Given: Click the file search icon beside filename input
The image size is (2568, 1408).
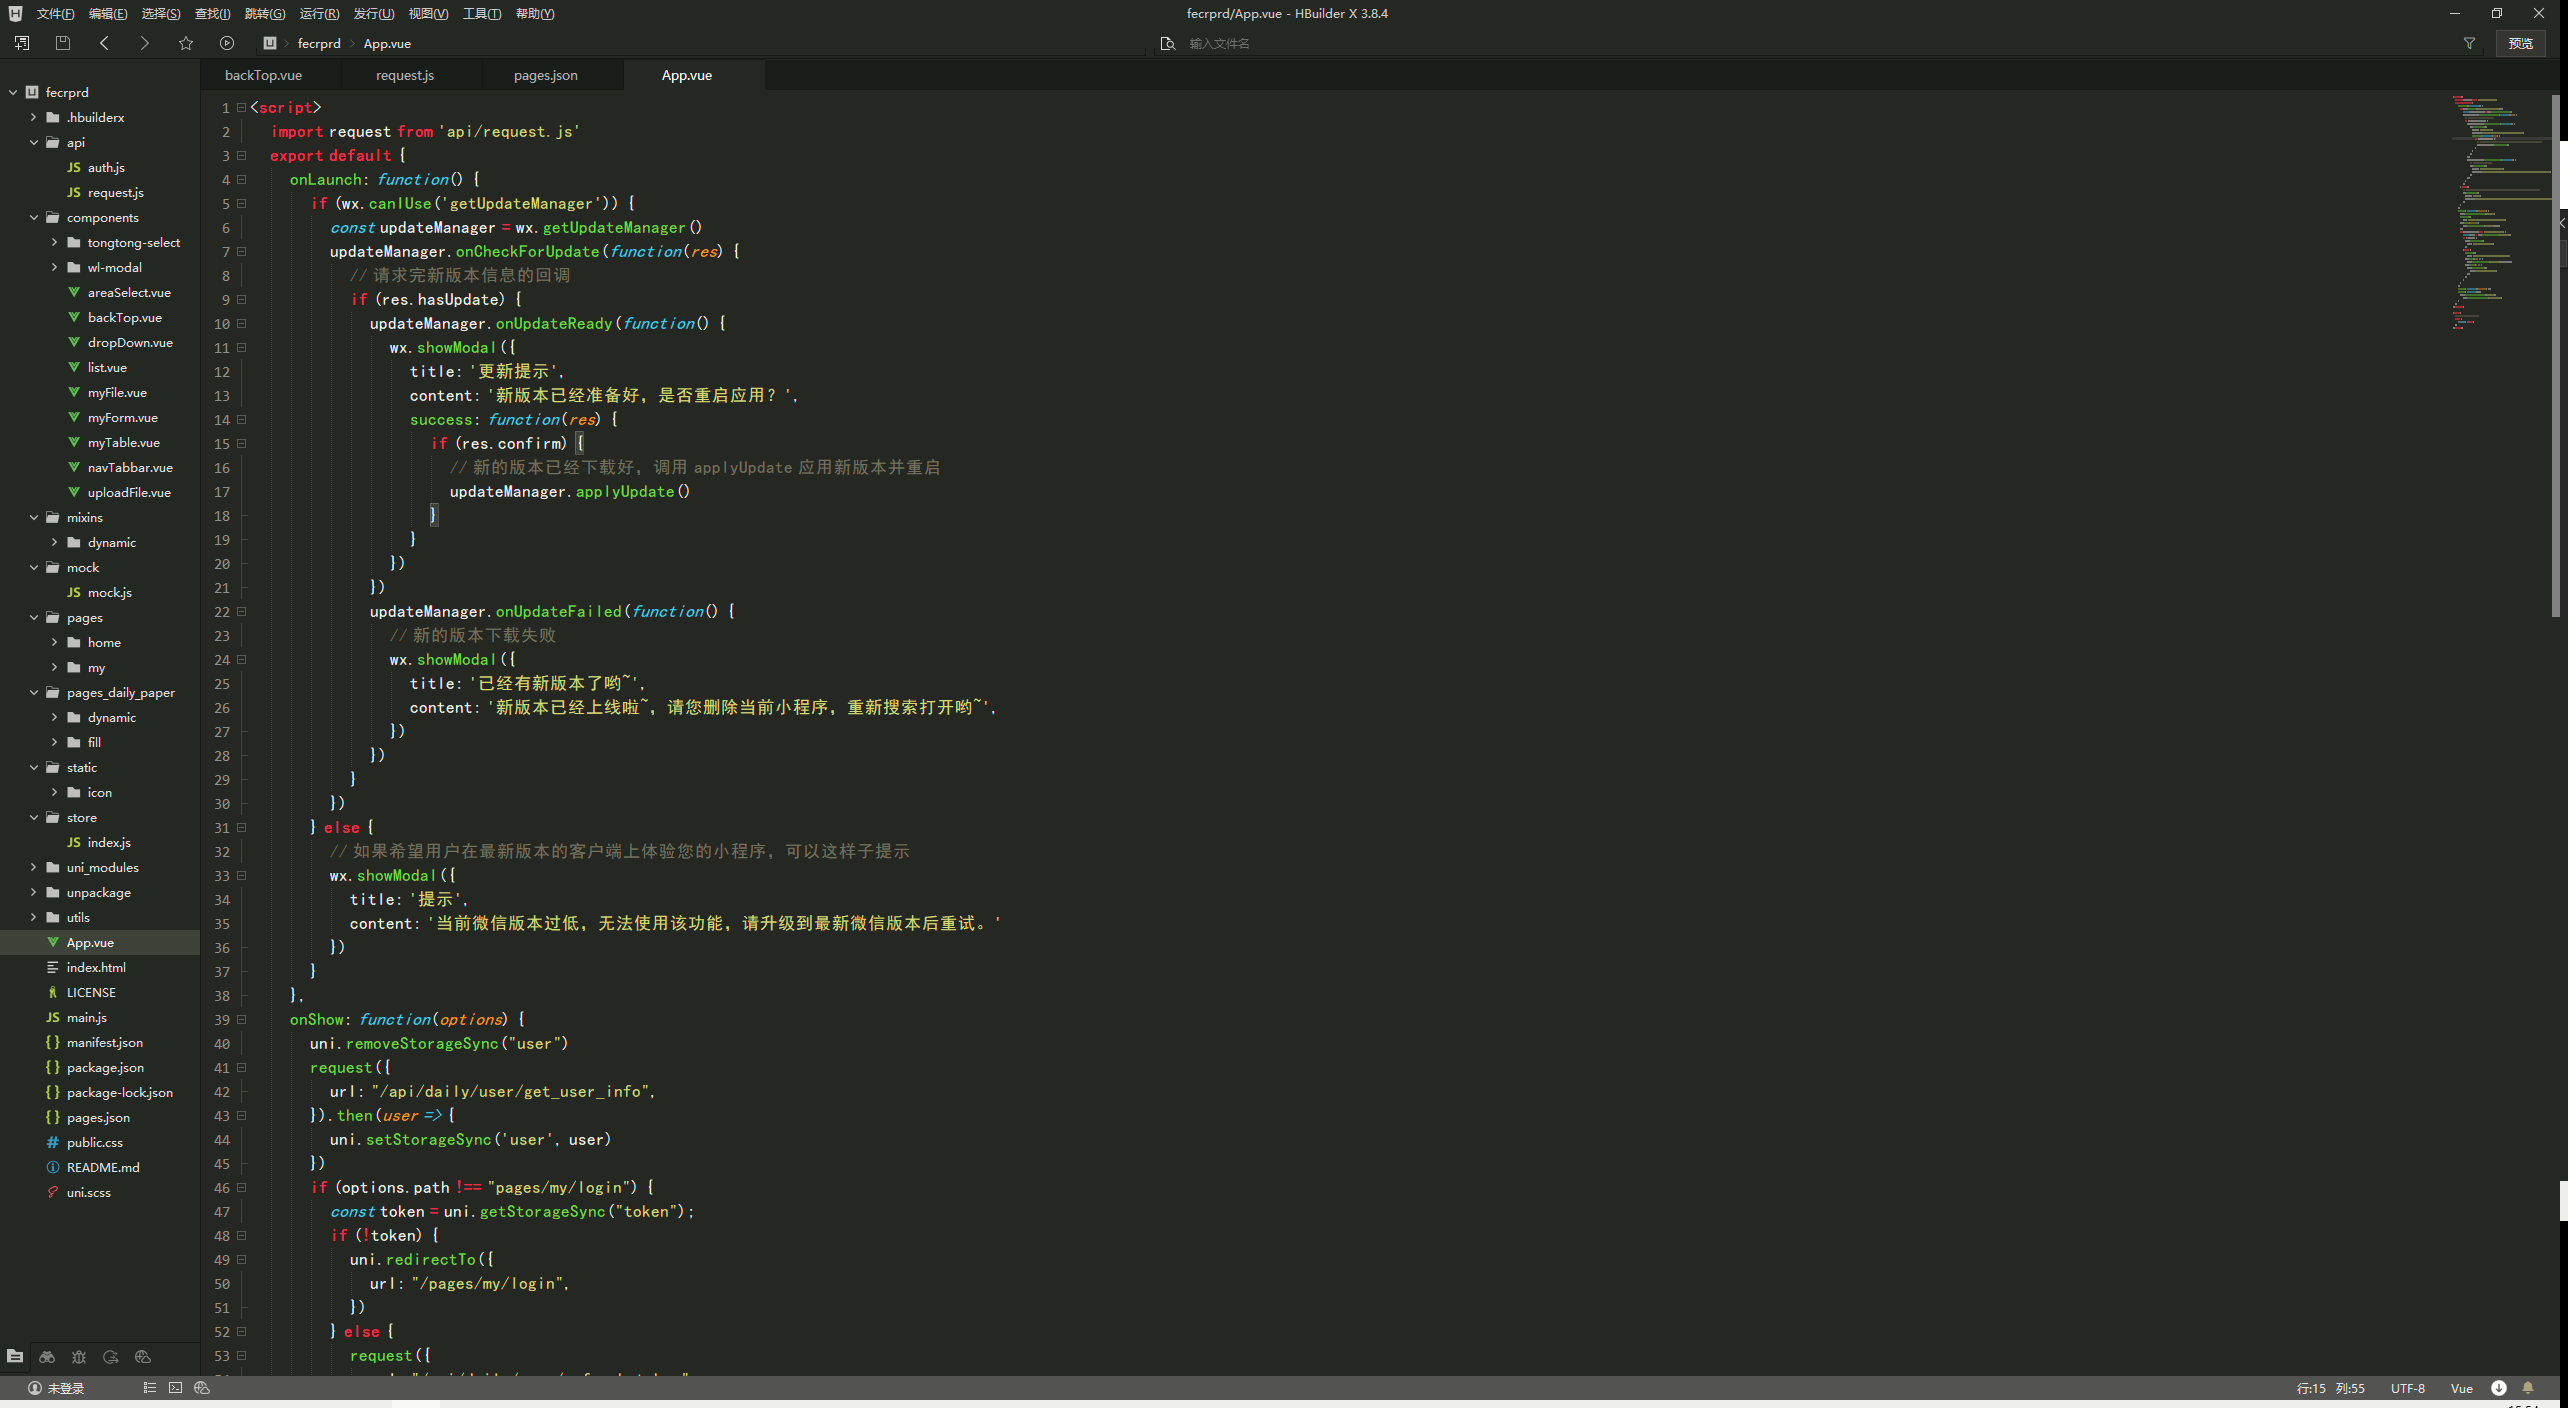Looking at the screenshot, I should [1167, 43].
